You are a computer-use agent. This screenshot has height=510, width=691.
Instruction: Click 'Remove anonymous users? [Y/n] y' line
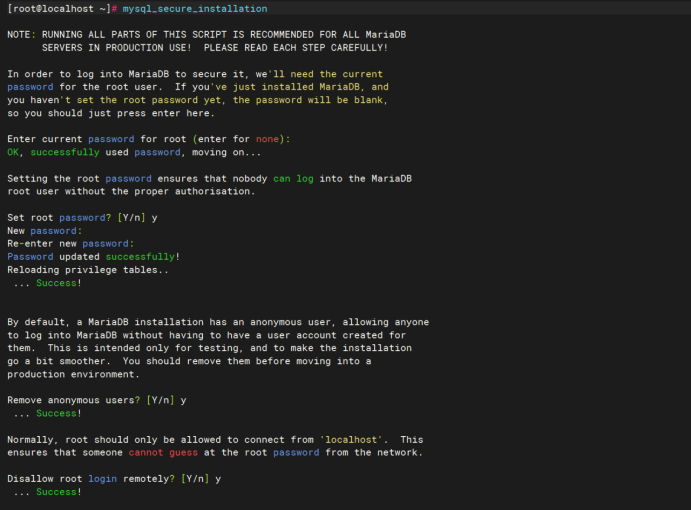click(97, 400)
